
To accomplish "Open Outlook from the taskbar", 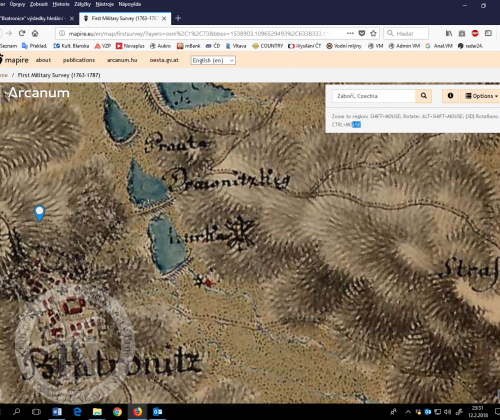I will [157, 412].
